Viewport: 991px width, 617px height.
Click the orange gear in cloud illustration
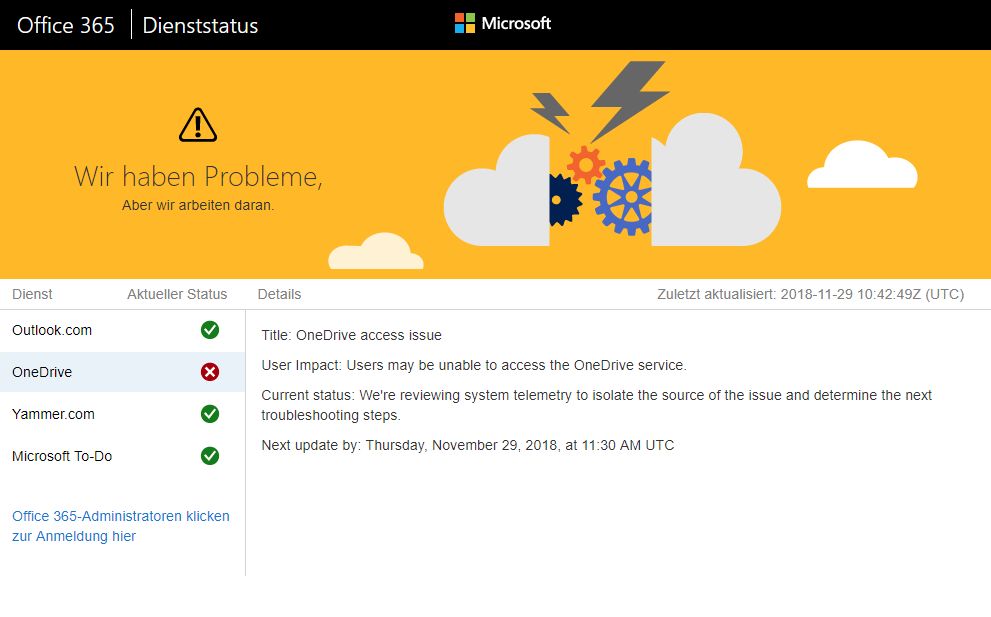click(x=585, y=162)
